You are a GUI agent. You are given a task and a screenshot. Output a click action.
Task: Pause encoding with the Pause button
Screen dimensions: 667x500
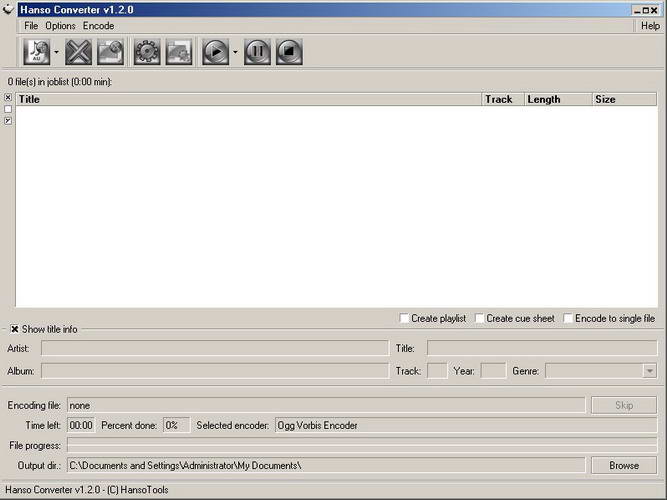(257, 52)
